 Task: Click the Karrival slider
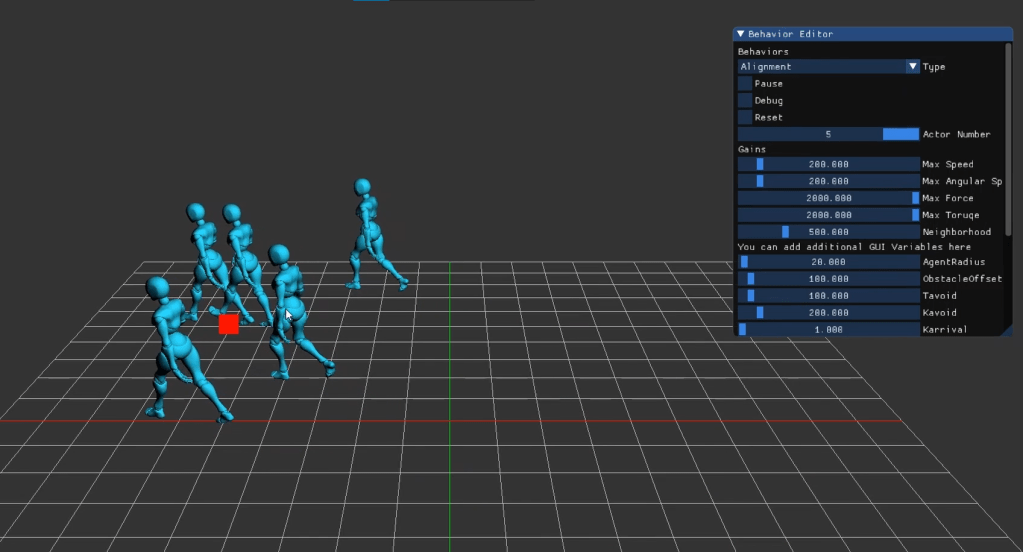828,329
